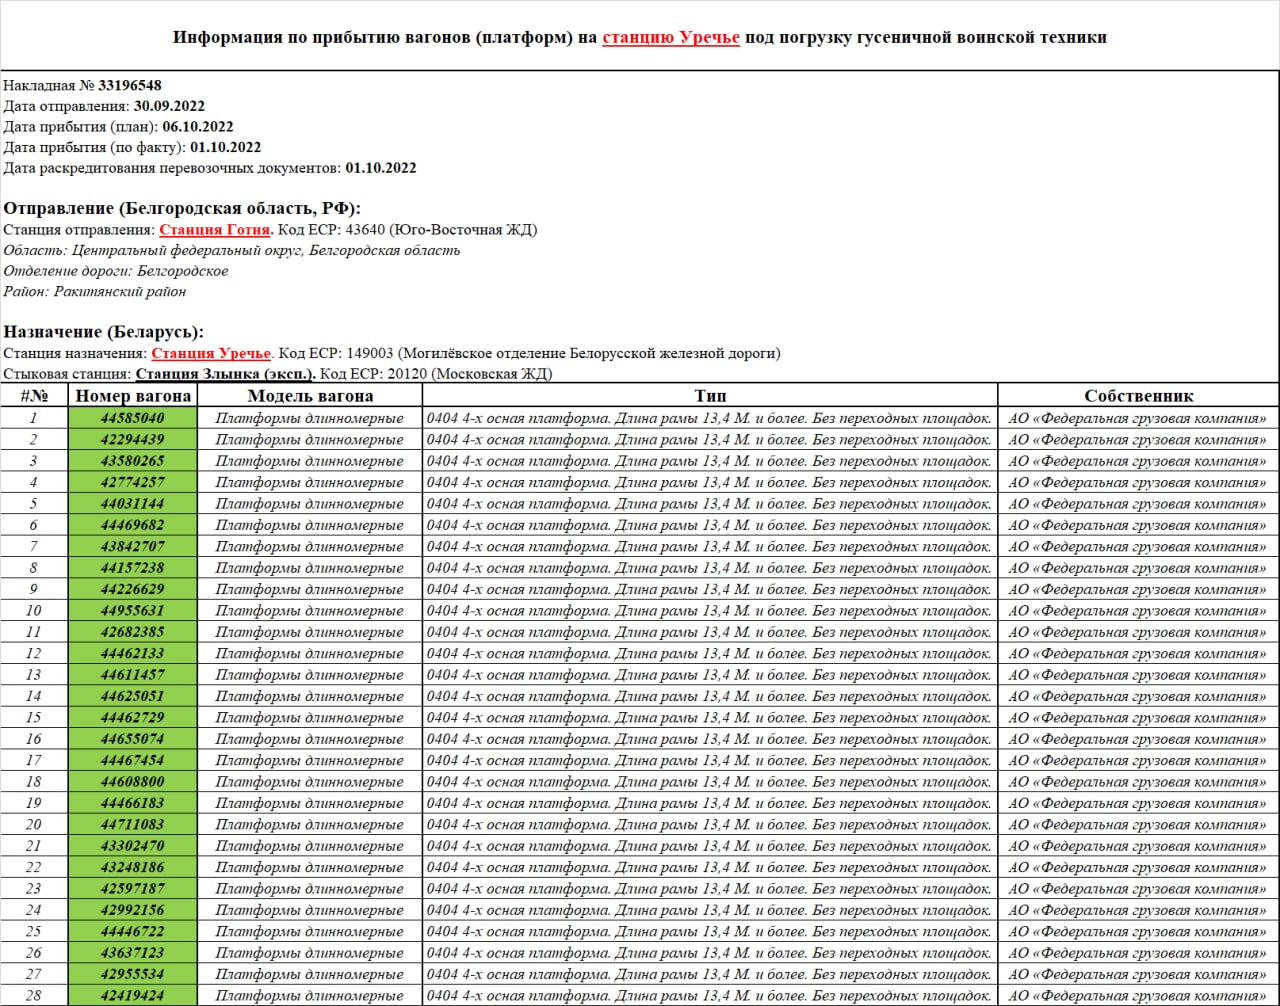
Task: Click the "Тип" column header
Action: click(709, 396)
